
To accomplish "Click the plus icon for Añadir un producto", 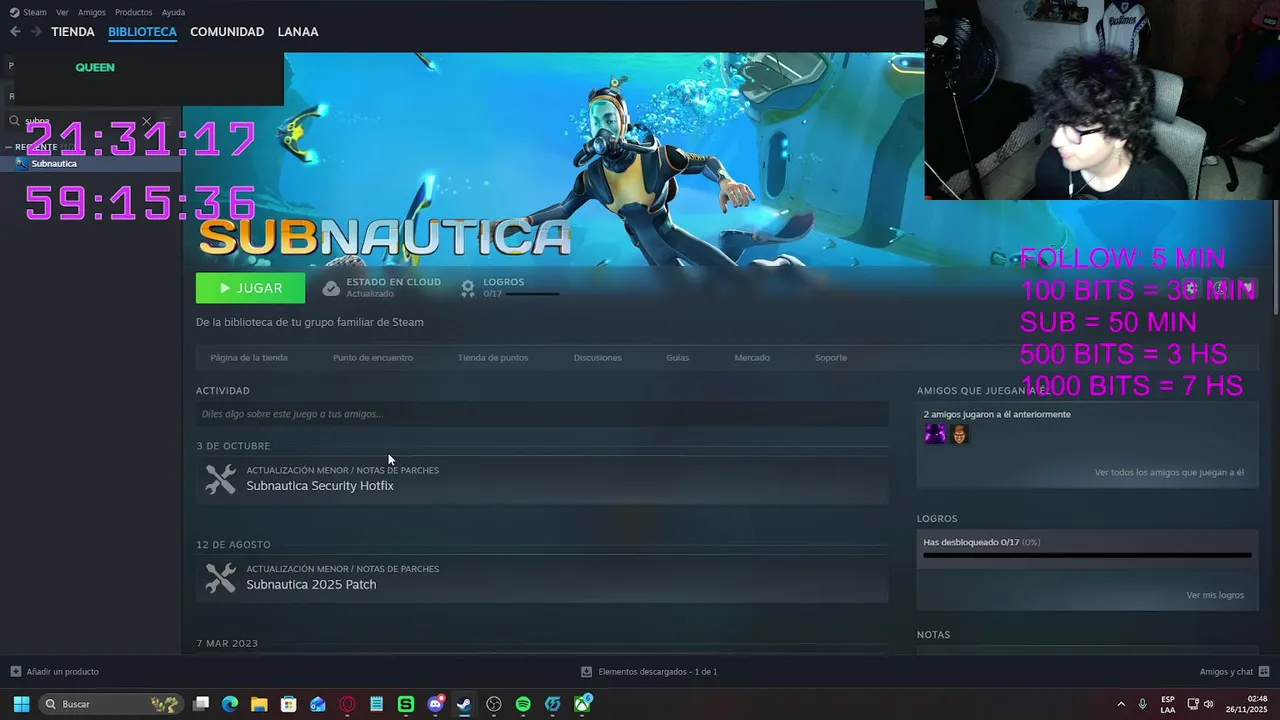I will pos(15,672).
